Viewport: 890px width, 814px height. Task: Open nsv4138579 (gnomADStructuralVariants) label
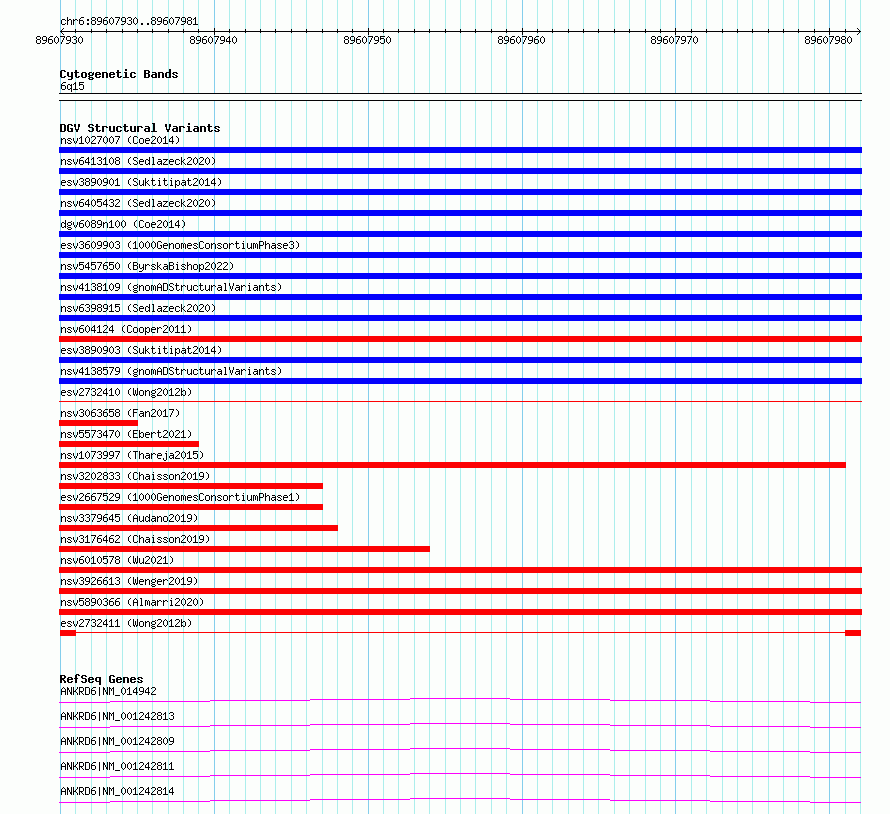[x=171, y=371]
